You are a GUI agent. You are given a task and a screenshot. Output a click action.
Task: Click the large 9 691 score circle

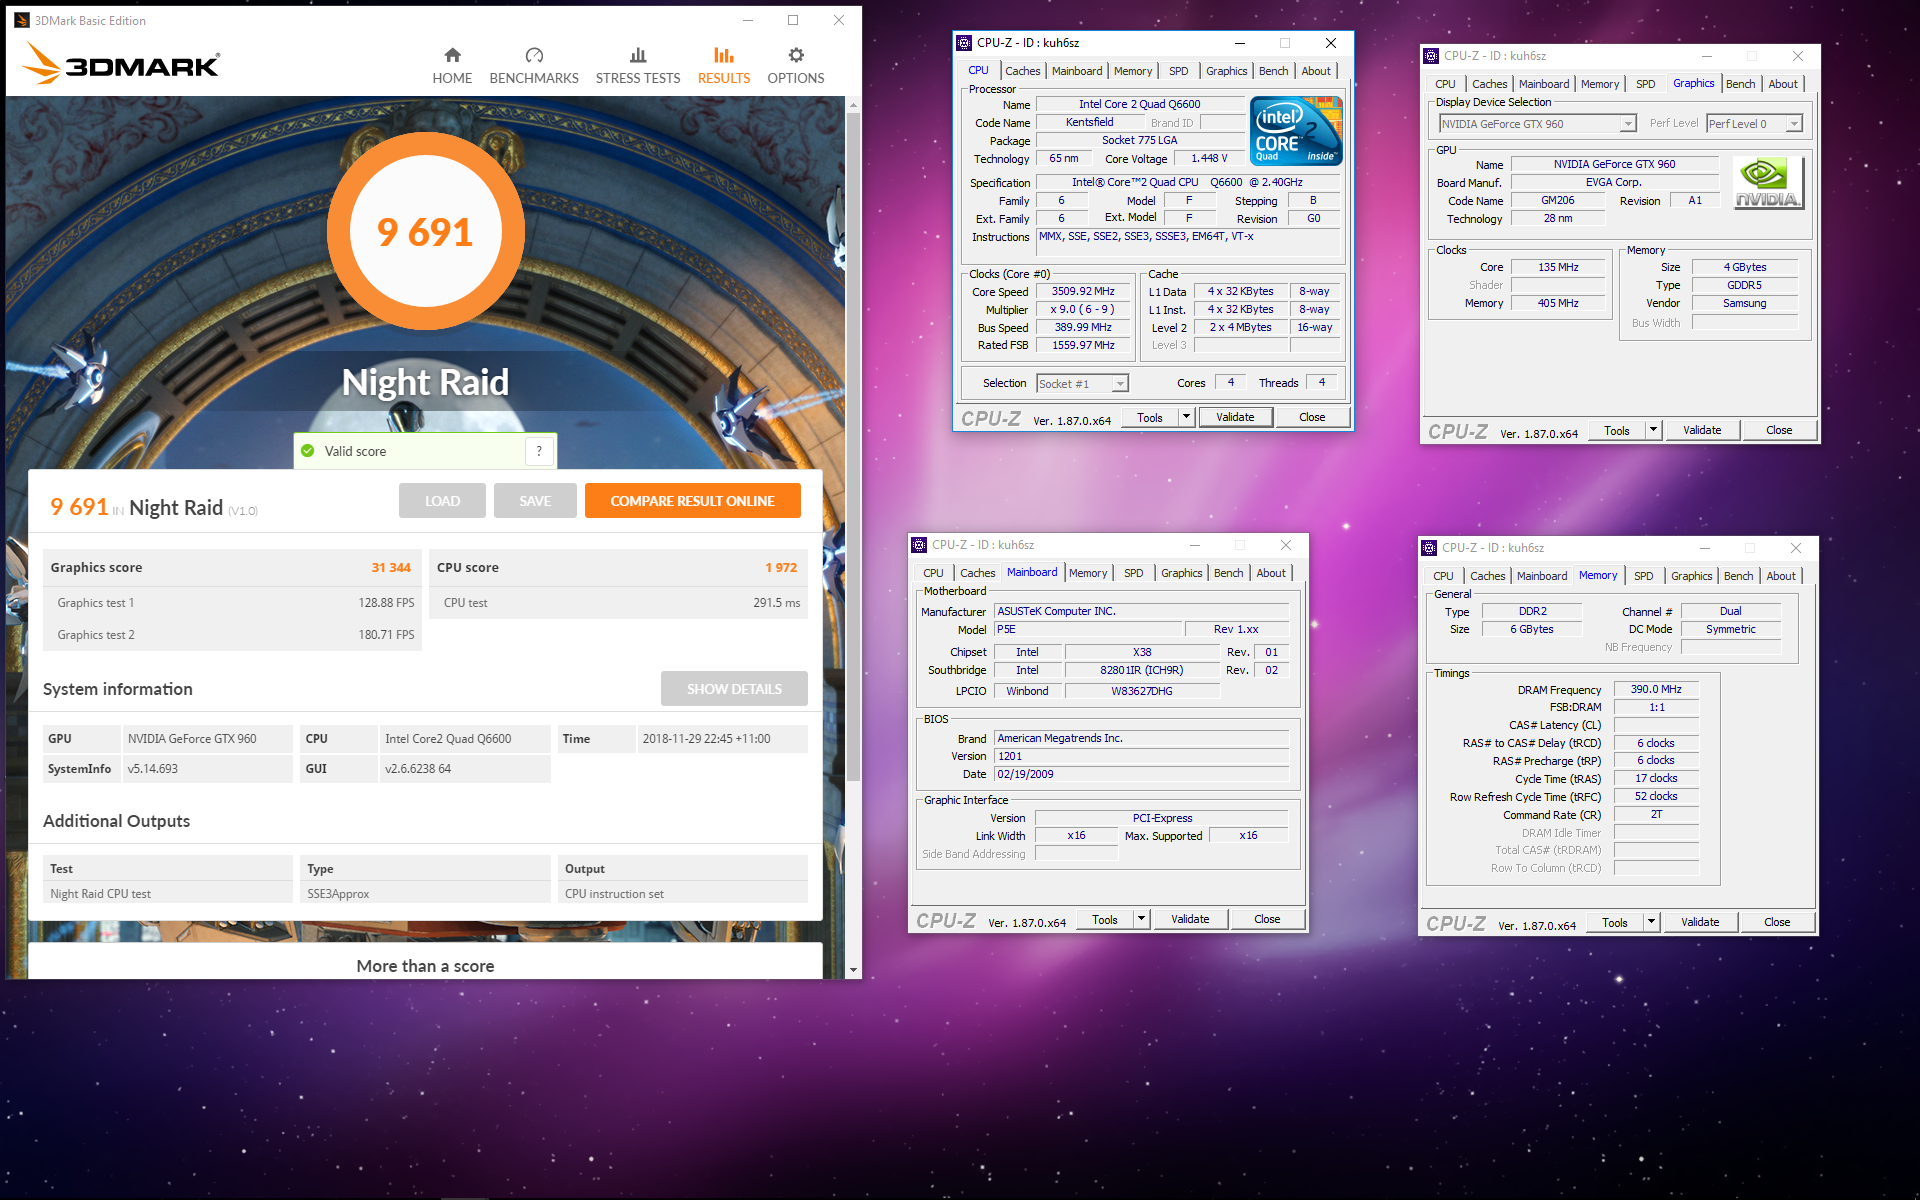[426, 231]
